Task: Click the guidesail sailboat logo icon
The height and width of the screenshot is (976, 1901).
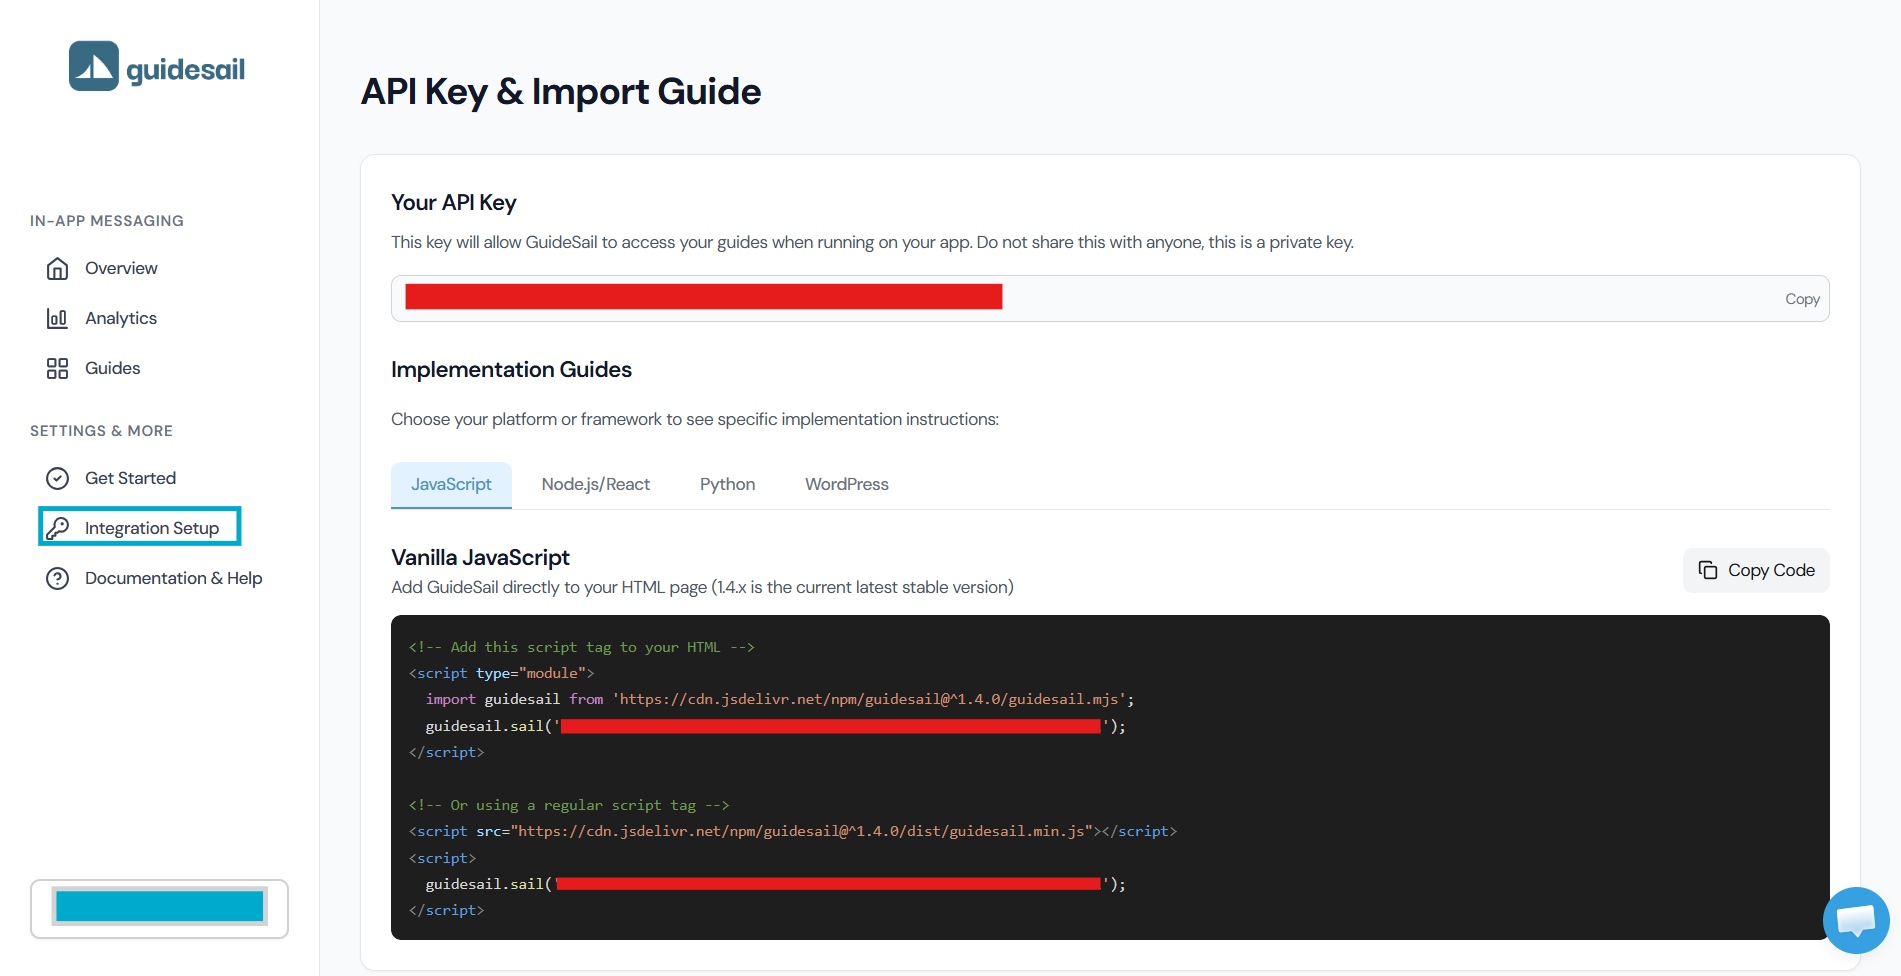Action: [x=94, y=66]
